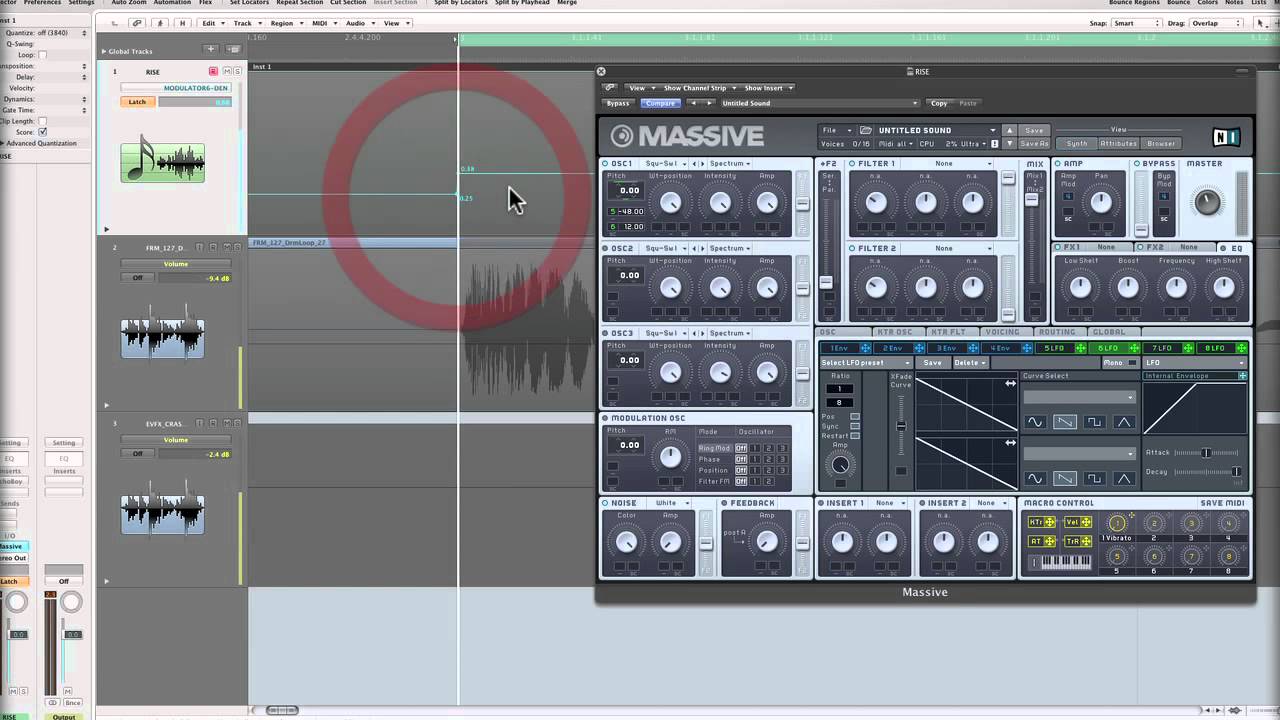This screenshot has width=1280, height=720.
Task: Click the XFade Curve slider
Action: 901,428
